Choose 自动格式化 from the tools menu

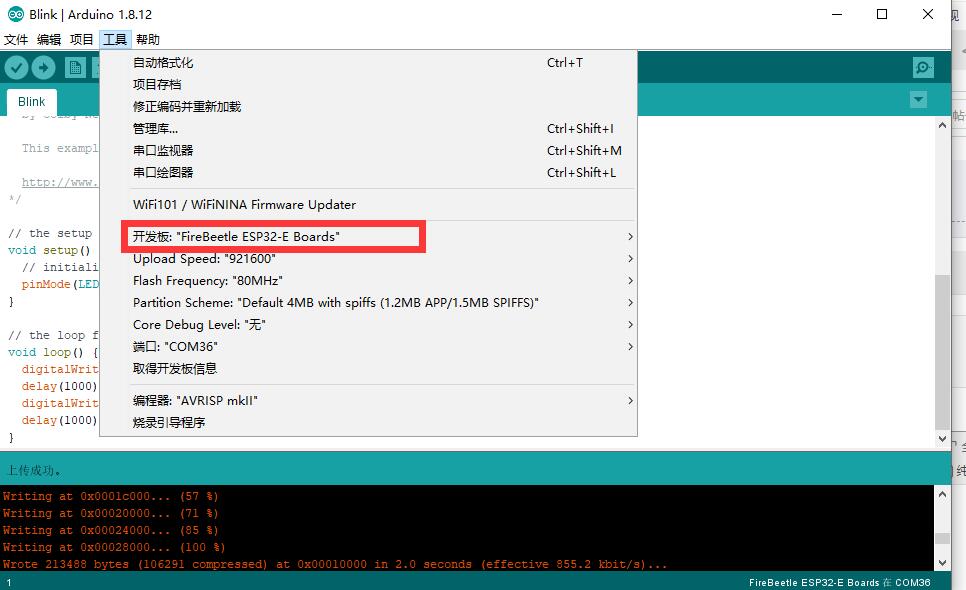pos(368,63)
